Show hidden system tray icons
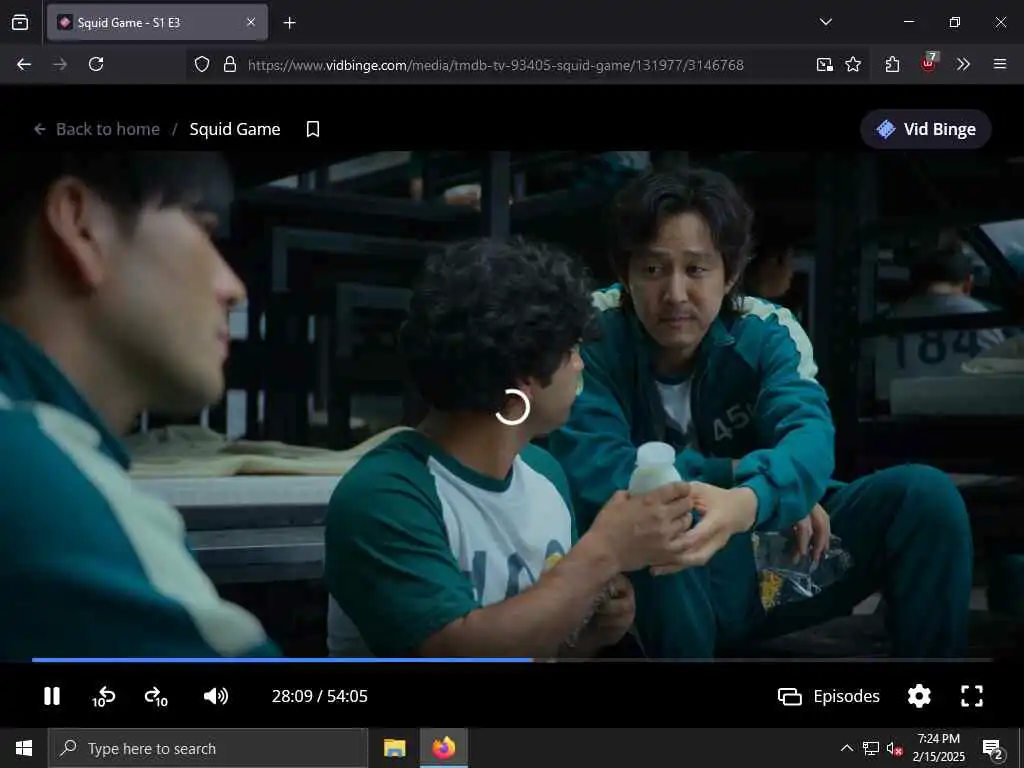The image size is (1024, 768). point(846,748)
